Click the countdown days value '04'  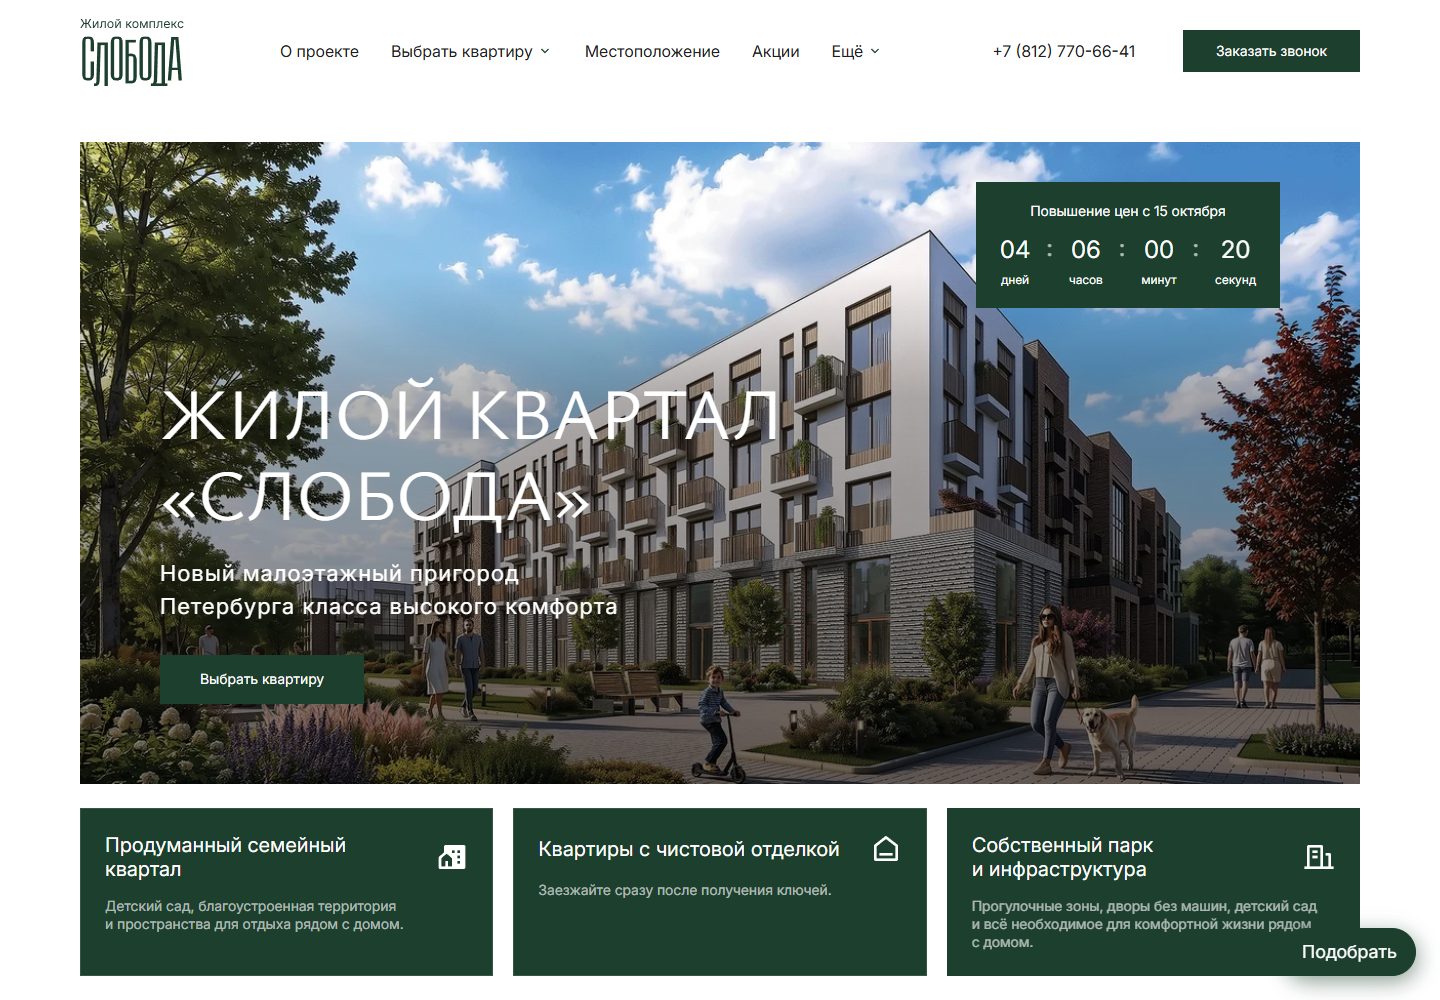pyautogui.click(x=1015, y=249)
